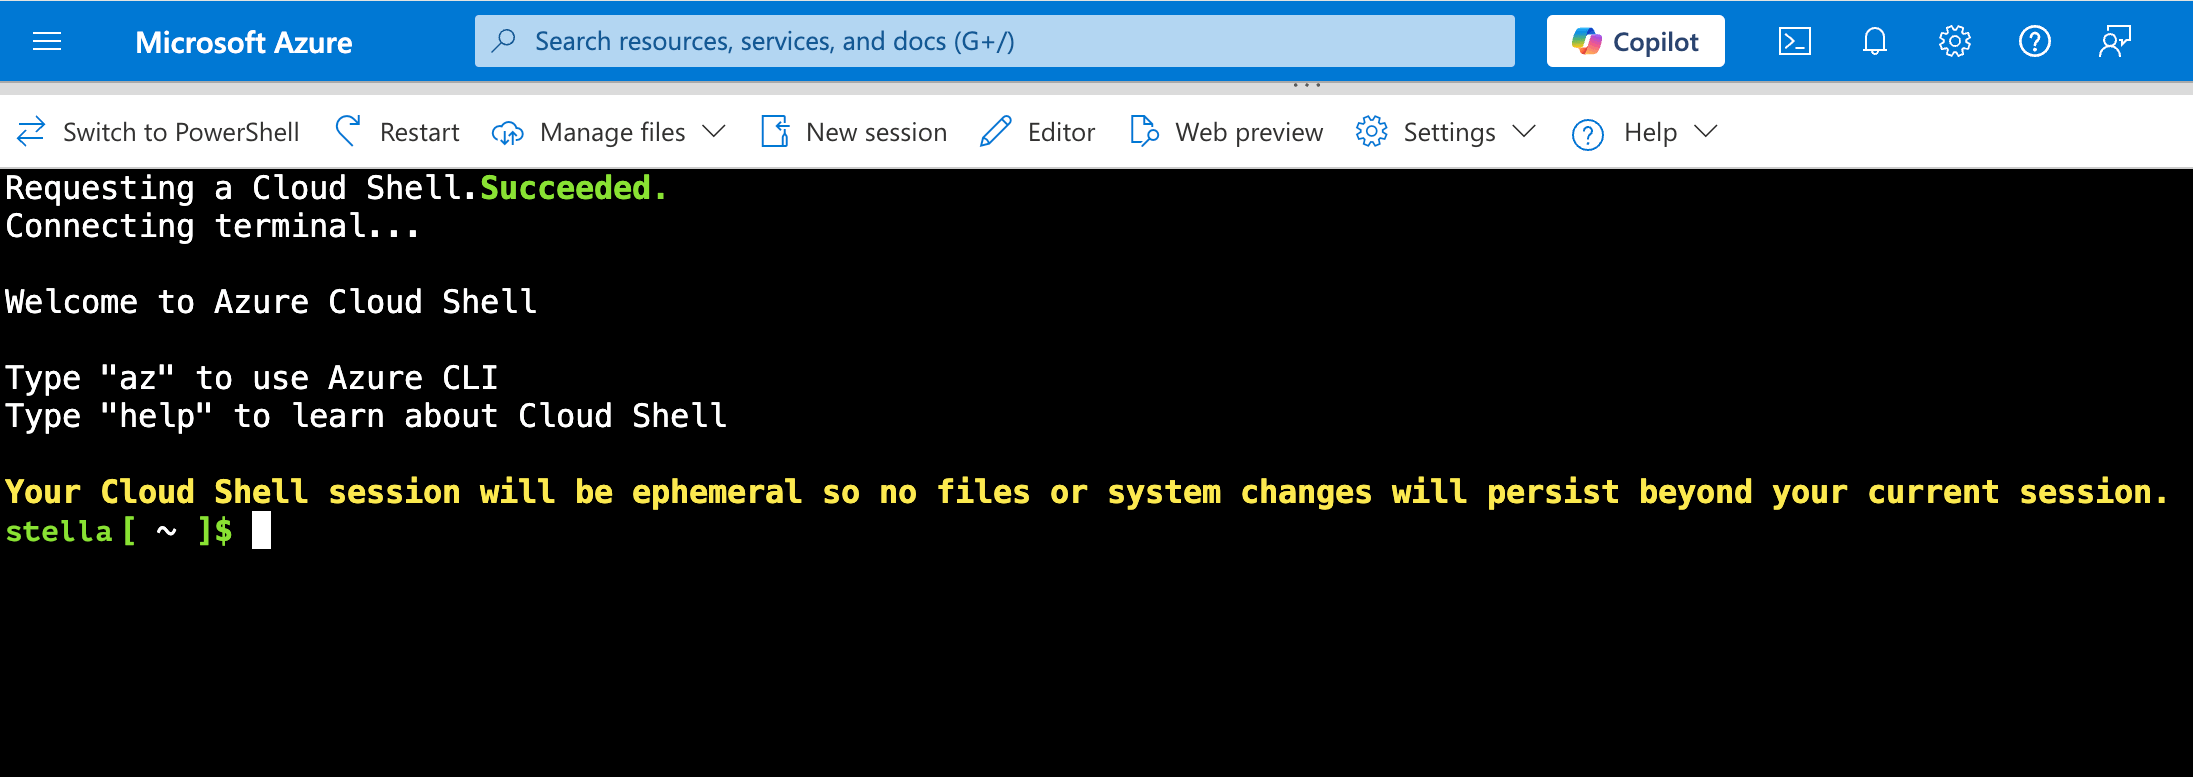Open notifications bell
The width and height of the screenshot is (2193, 777).
pos(1874,41)
